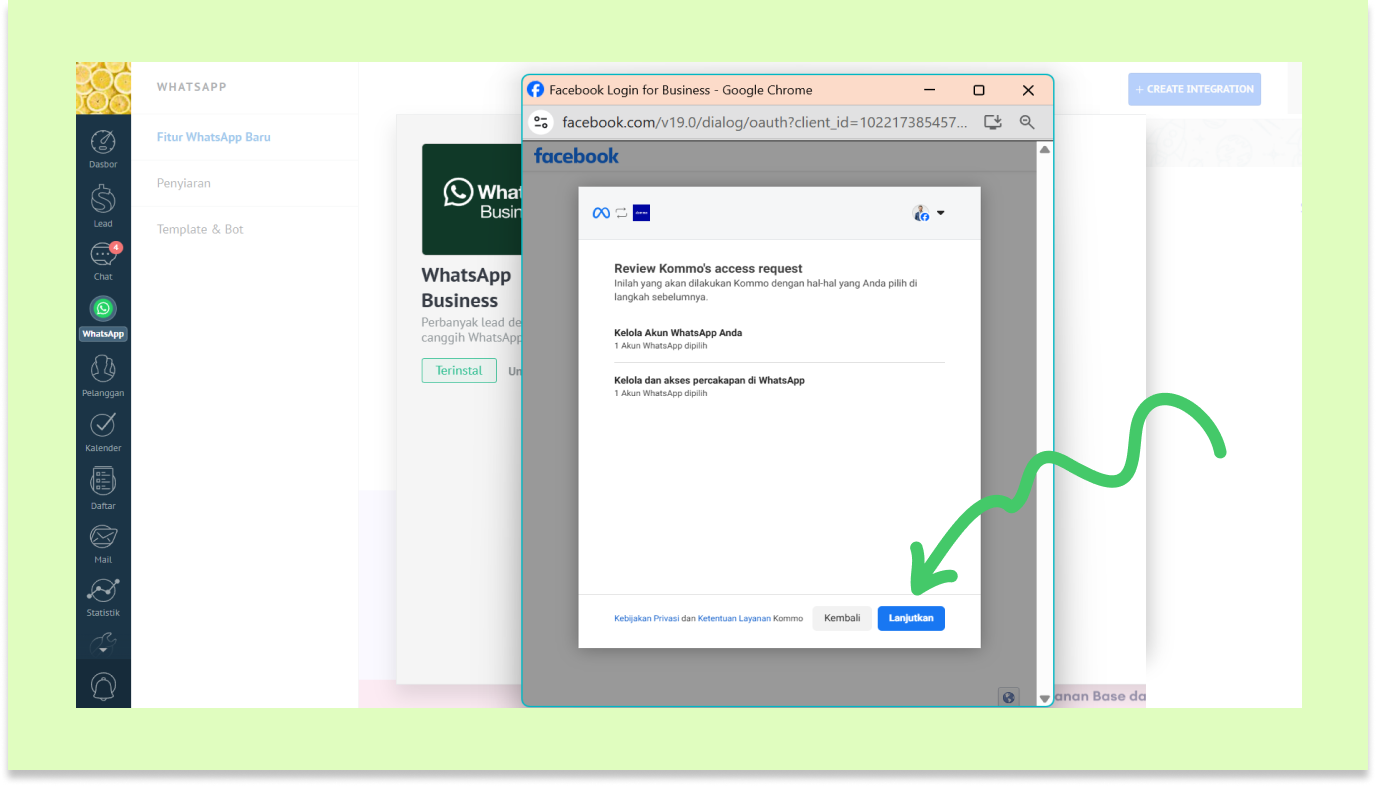Maximize the Facebook Login popup window
This screenshot has height=786, width=1376.
click(x=979, y=90)
